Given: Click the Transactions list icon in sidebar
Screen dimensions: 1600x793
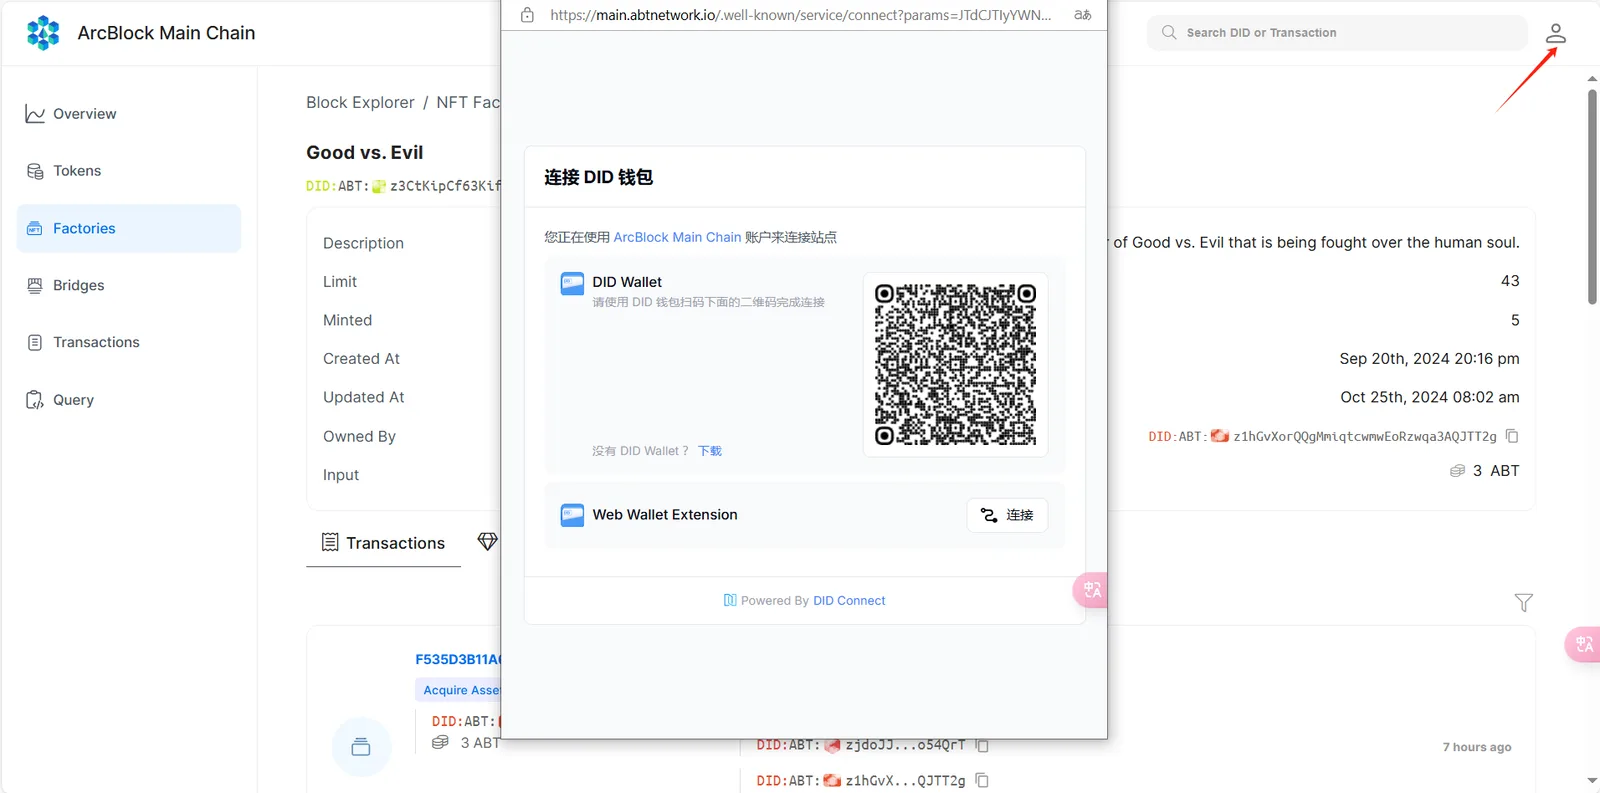Looking at the screenshot, I should pos(35,342).
